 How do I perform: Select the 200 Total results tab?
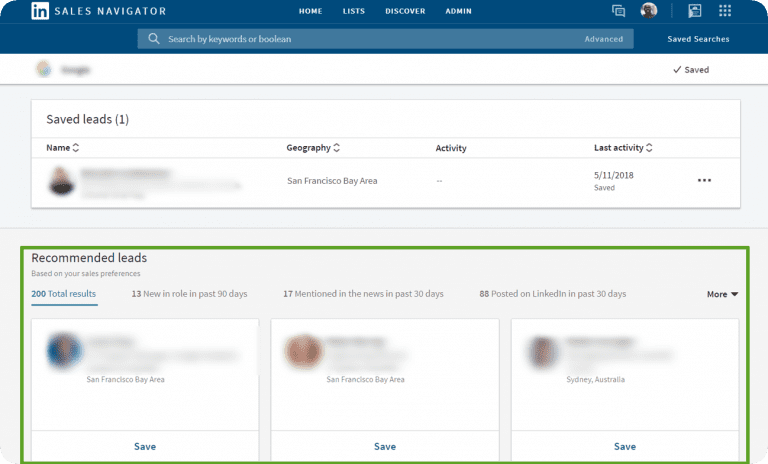point(64,294)
